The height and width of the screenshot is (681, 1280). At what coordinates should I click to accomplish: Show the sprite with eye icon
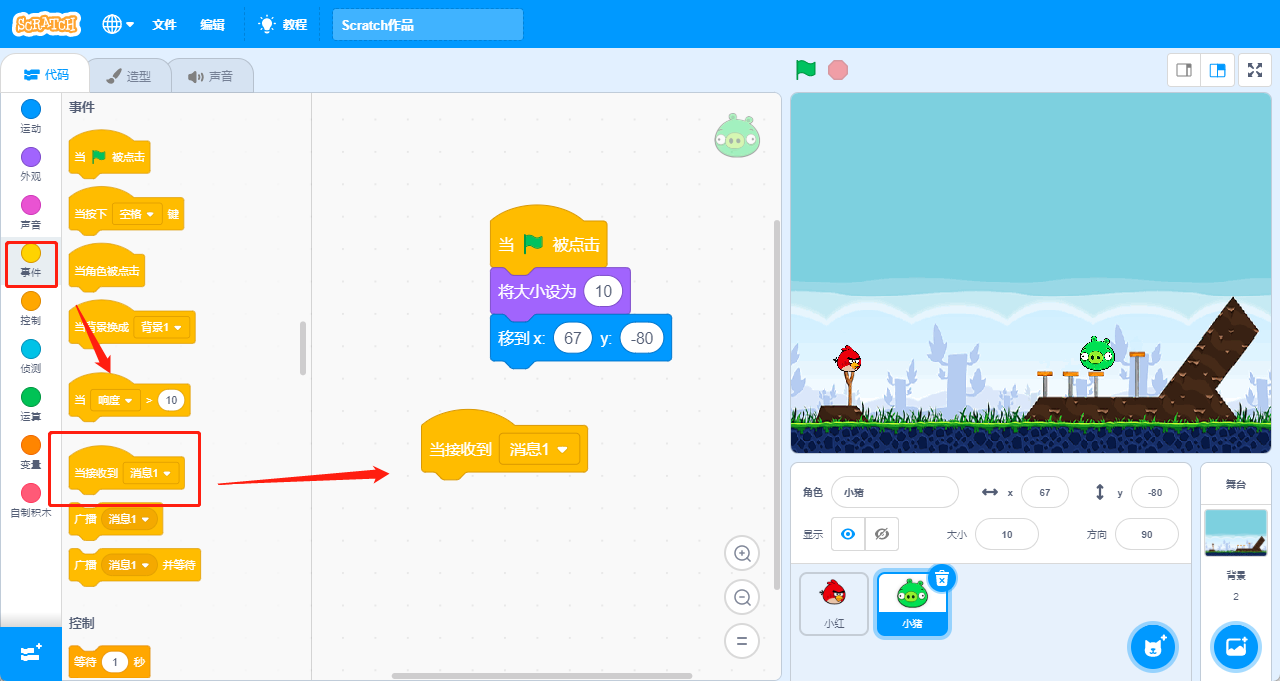click(x=848, y=534)
